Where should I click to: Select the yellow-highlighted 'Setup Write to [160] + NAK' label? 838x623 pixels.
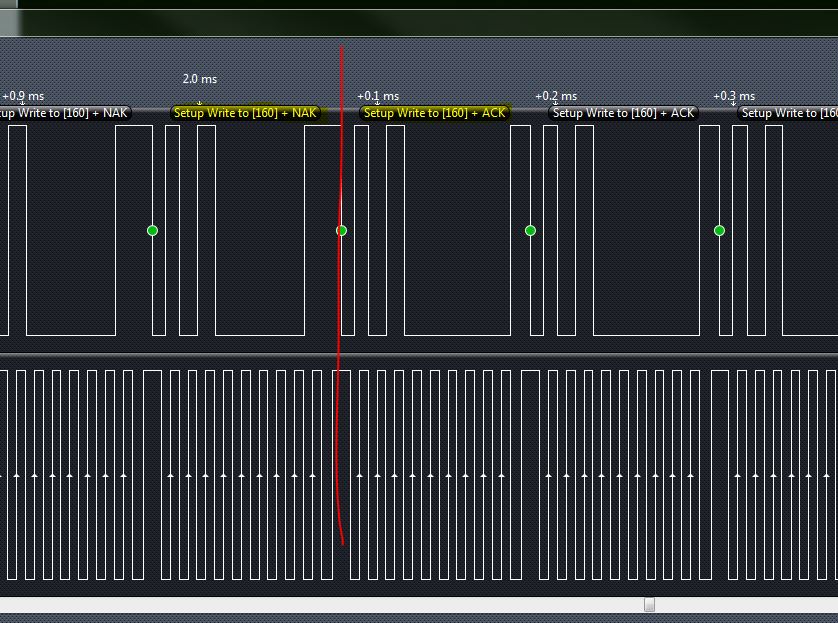click(245, 113)
